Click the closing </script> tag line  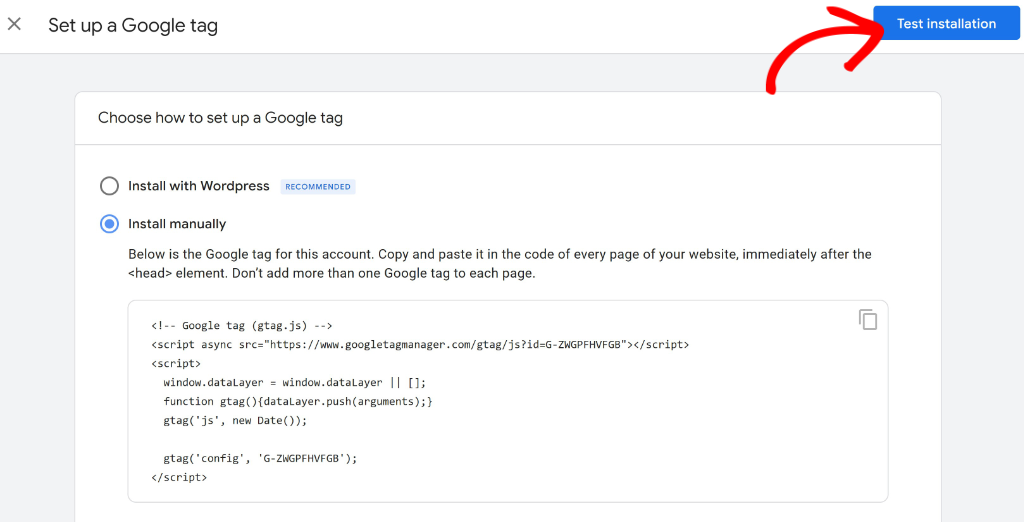179,478
